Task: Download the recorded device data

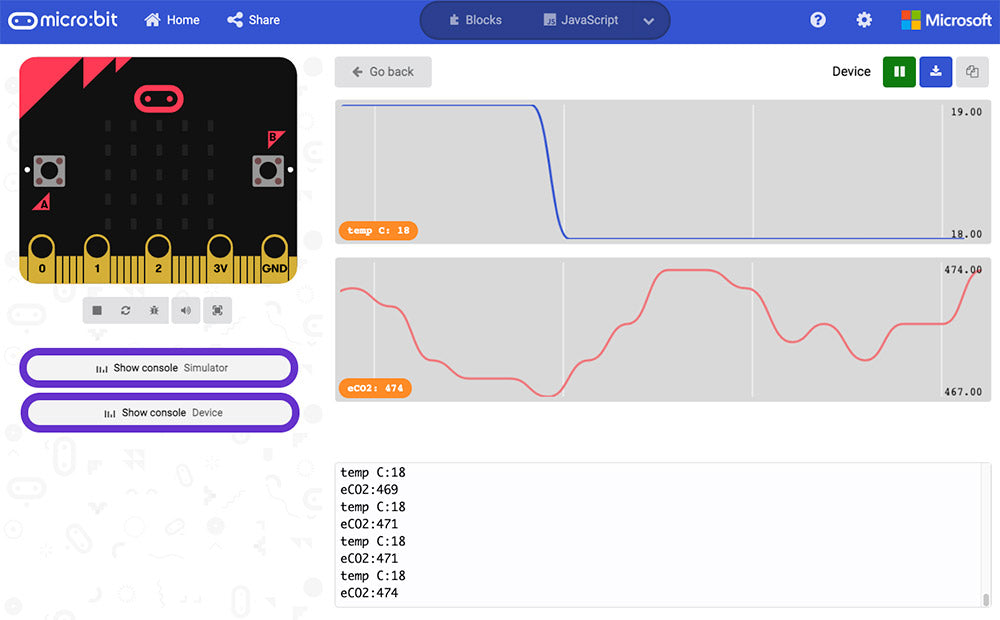Action: point(936,71)
